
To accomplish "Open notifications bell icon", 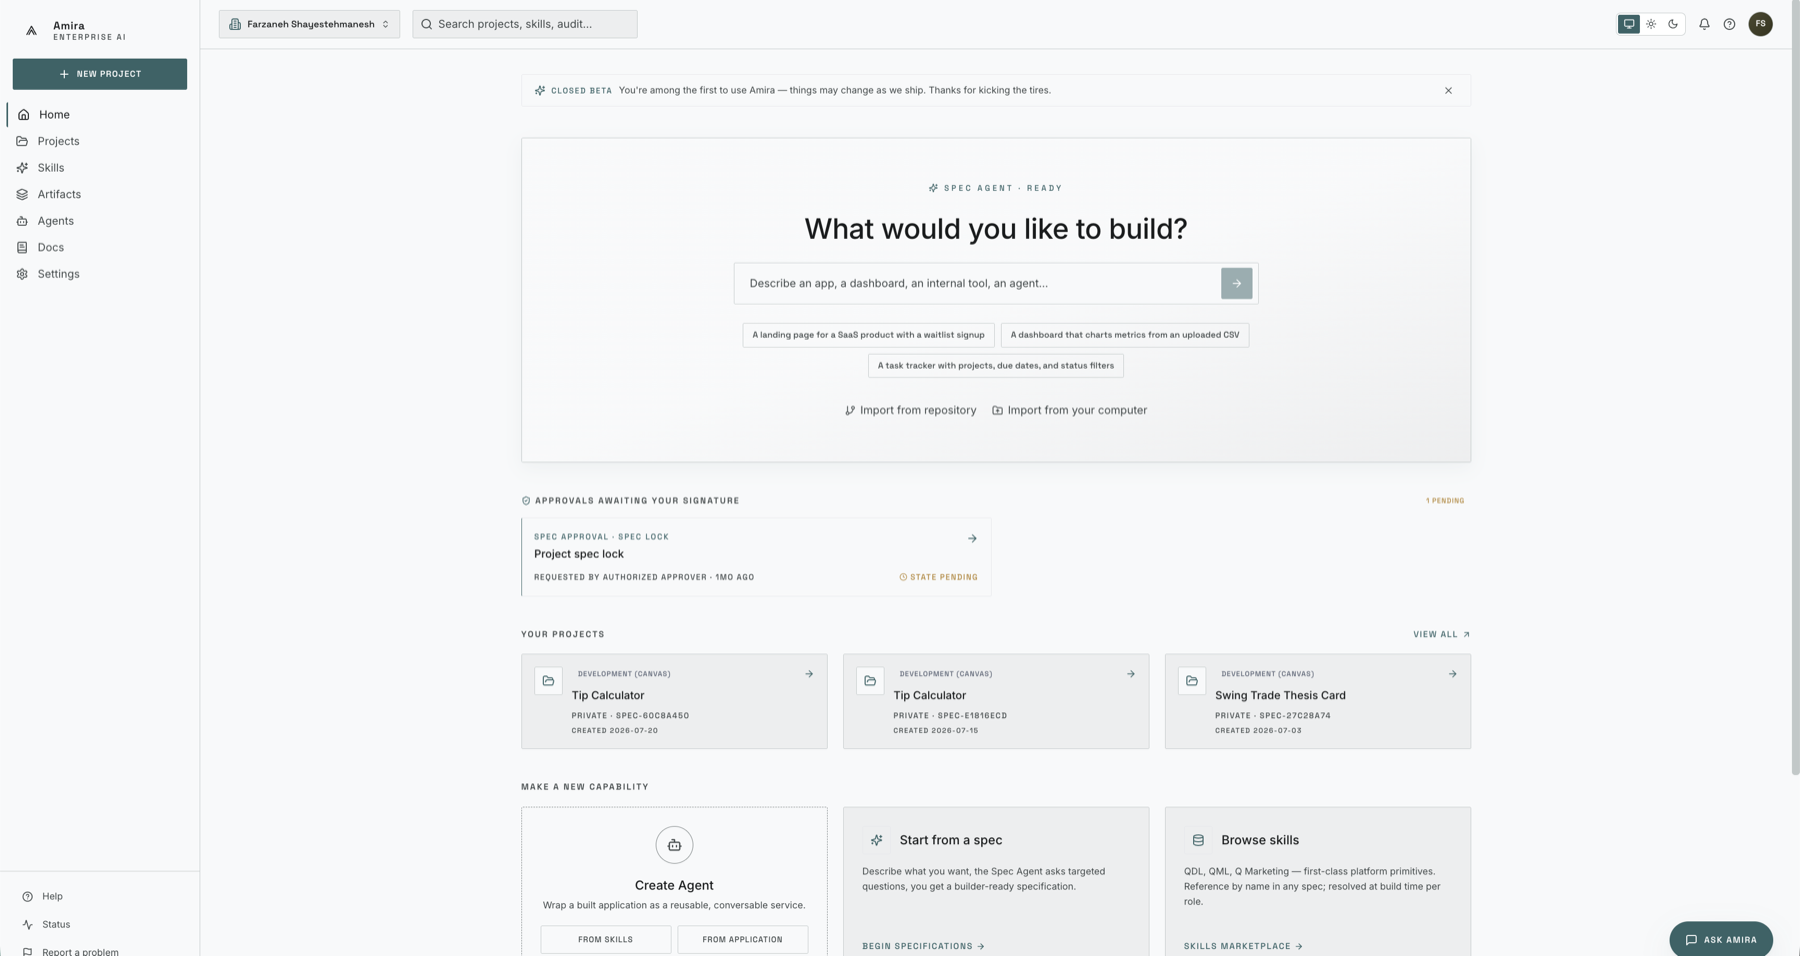I will [1704, 24].
